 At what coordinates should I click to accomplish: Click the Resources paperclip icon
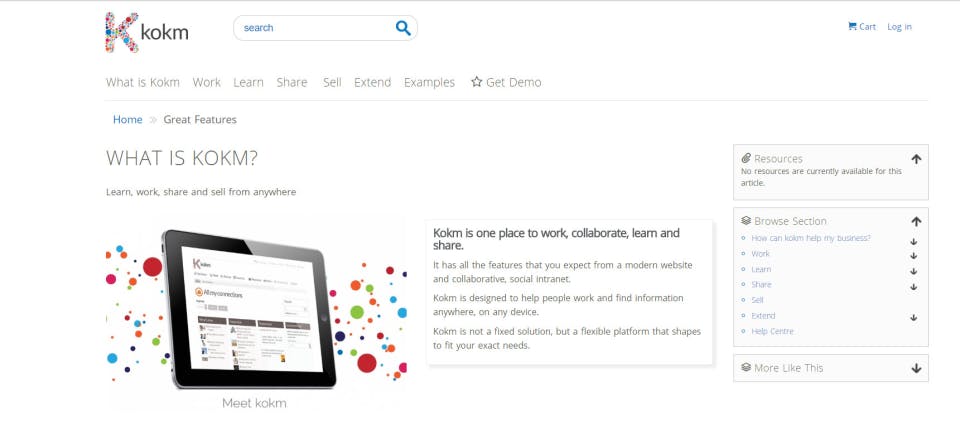point(746,158)
